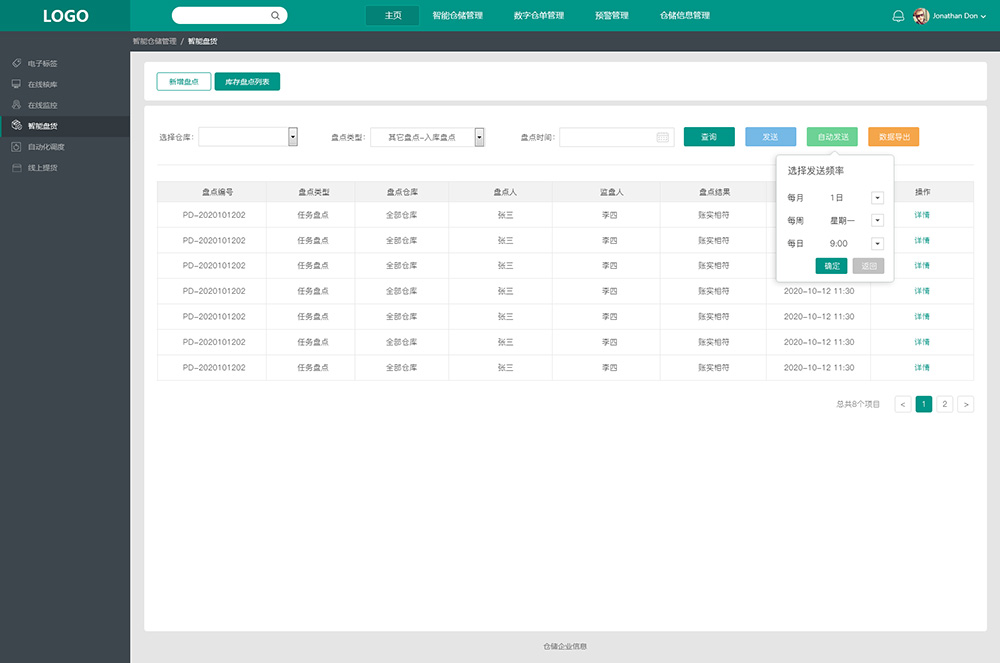The width and height of the screenshot is (1000, 663).
Task: Expand the 盘点类型 dropdown arrow
Action: point(479,136)
